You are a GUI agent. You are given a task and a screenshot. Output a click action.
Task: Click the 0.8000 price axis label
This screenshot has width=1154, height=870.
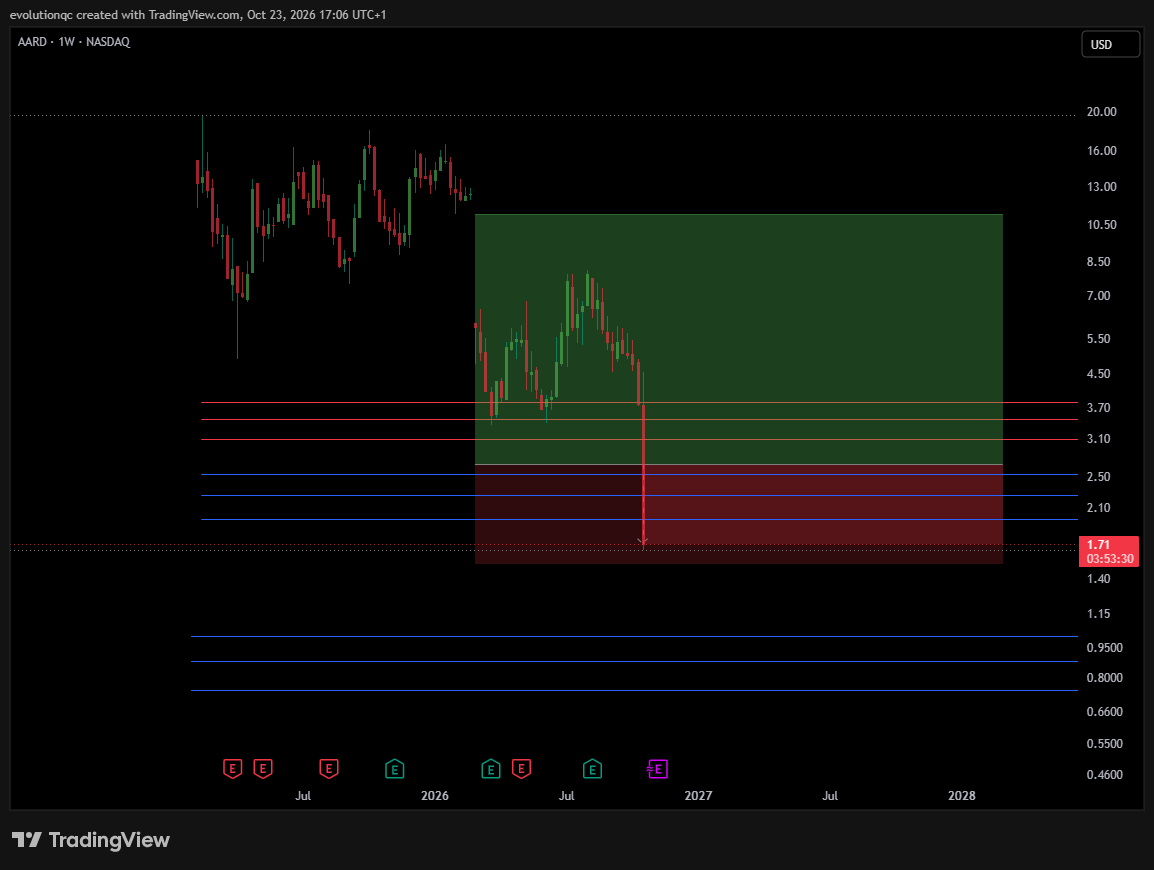(x=1105, y=678)
